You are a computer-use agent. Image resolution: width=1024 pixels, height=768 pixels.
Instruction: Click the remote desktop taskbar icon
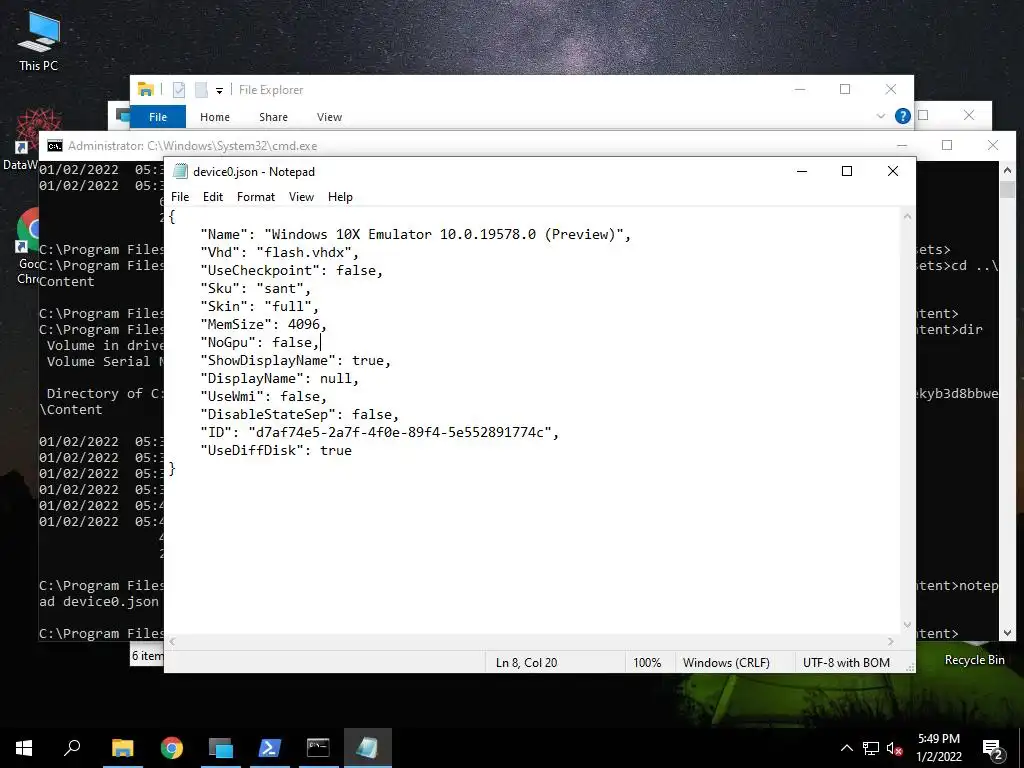click(x=220, y=748)
